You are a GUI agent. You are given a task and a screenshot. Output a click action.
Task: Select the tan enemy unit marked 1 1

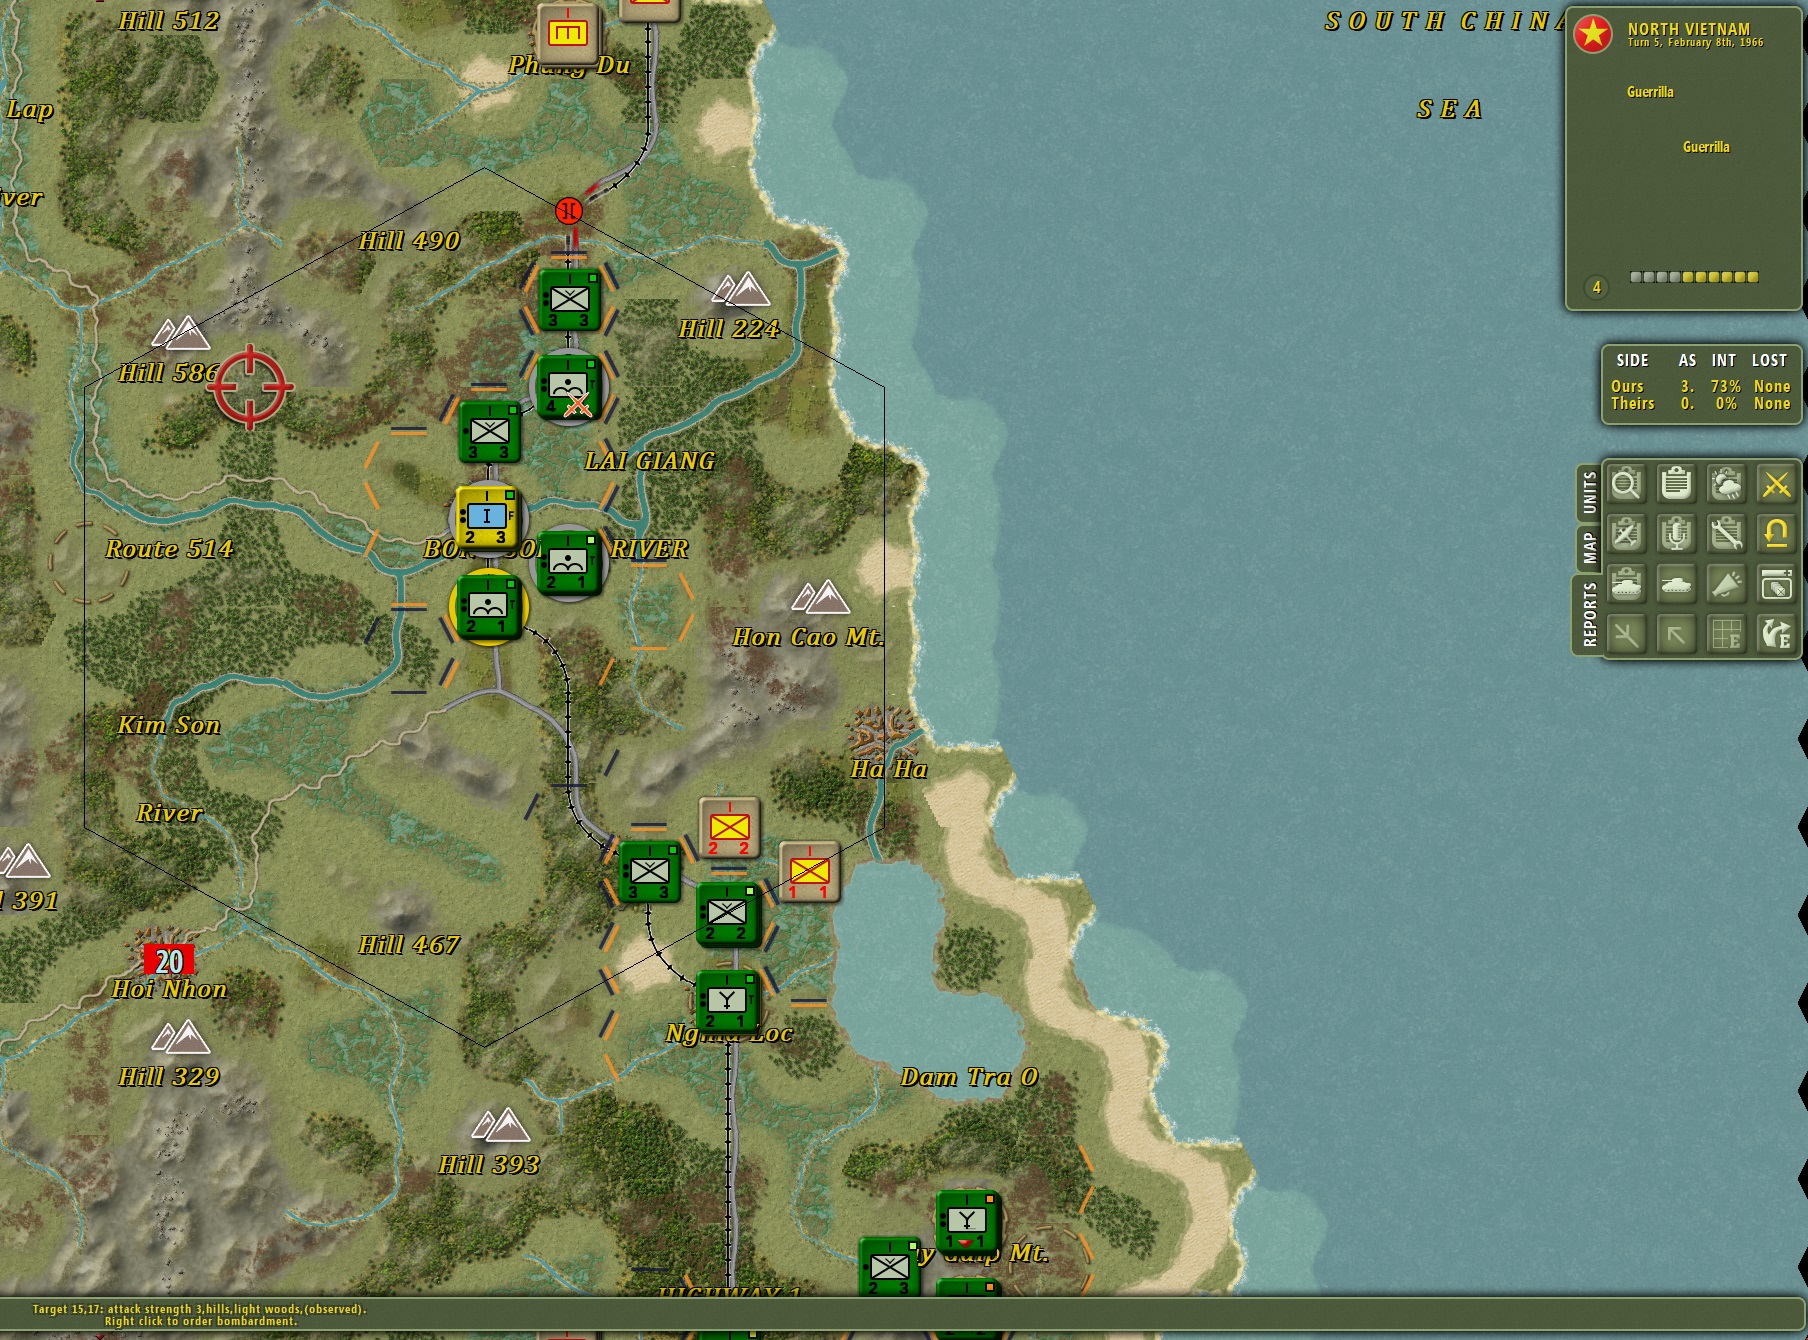pos(809,872)
